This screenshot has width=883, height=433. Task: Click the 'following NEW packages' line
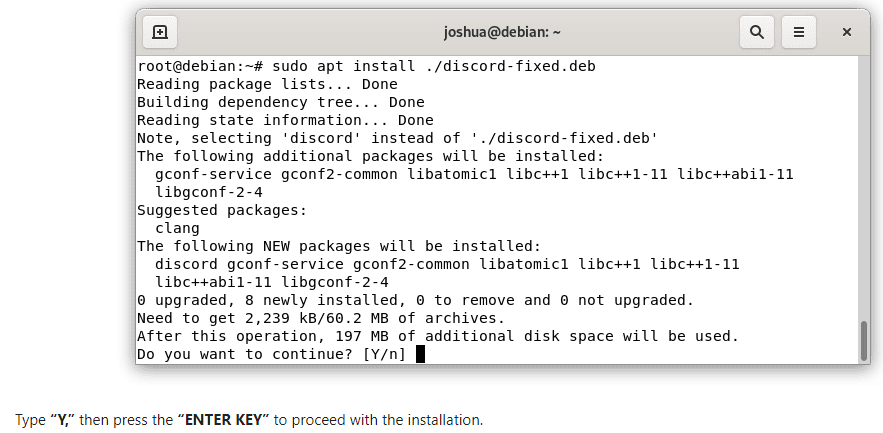point(338,246)
